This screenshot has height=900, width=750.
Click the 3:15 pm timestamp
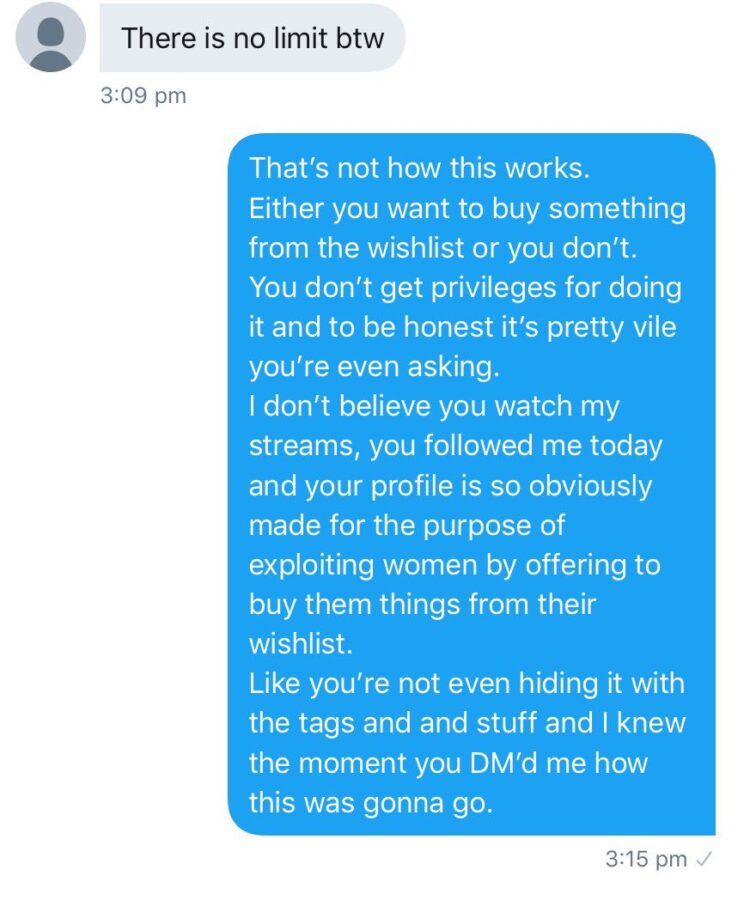646,860
